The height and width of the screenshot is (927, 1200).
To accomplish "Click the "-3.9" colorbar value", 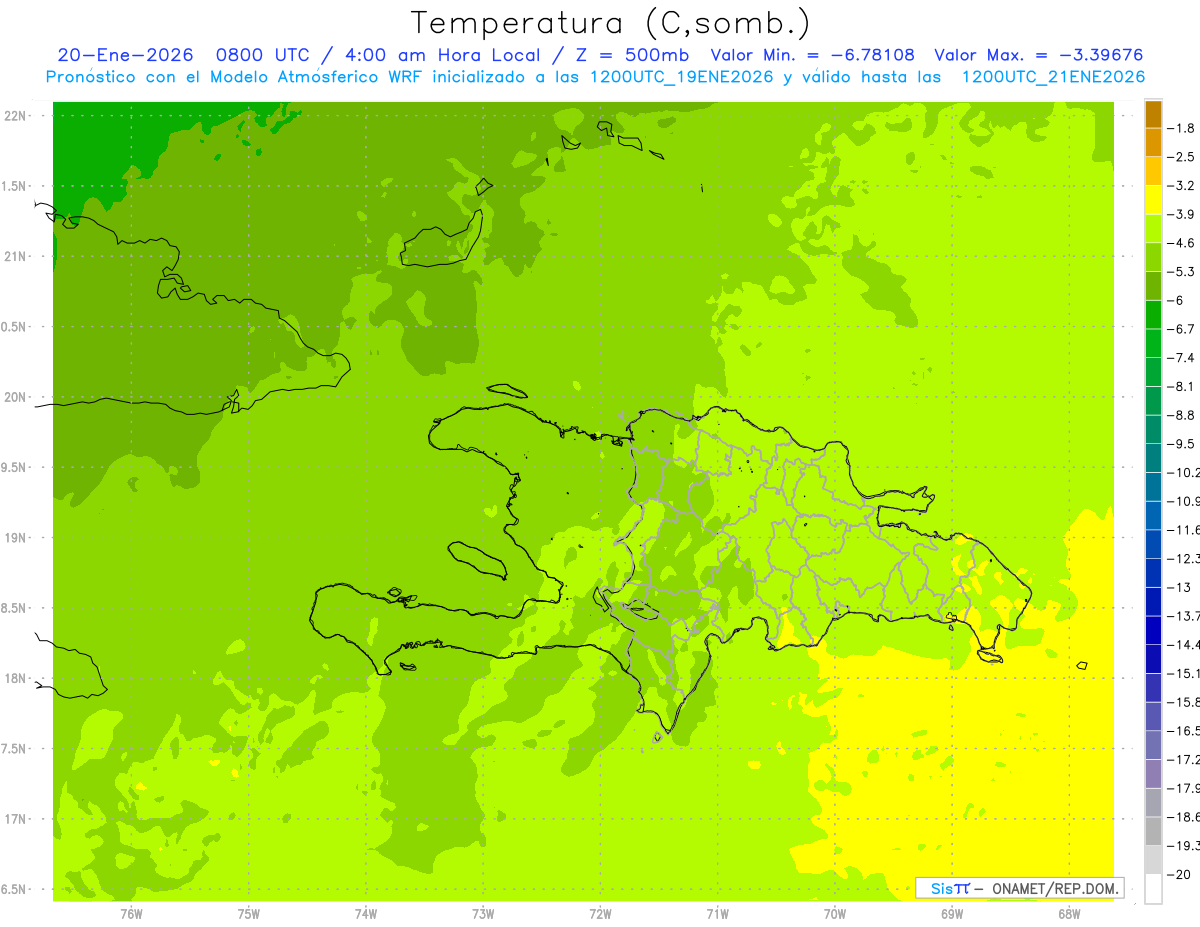I will [x=1182, y=214].
